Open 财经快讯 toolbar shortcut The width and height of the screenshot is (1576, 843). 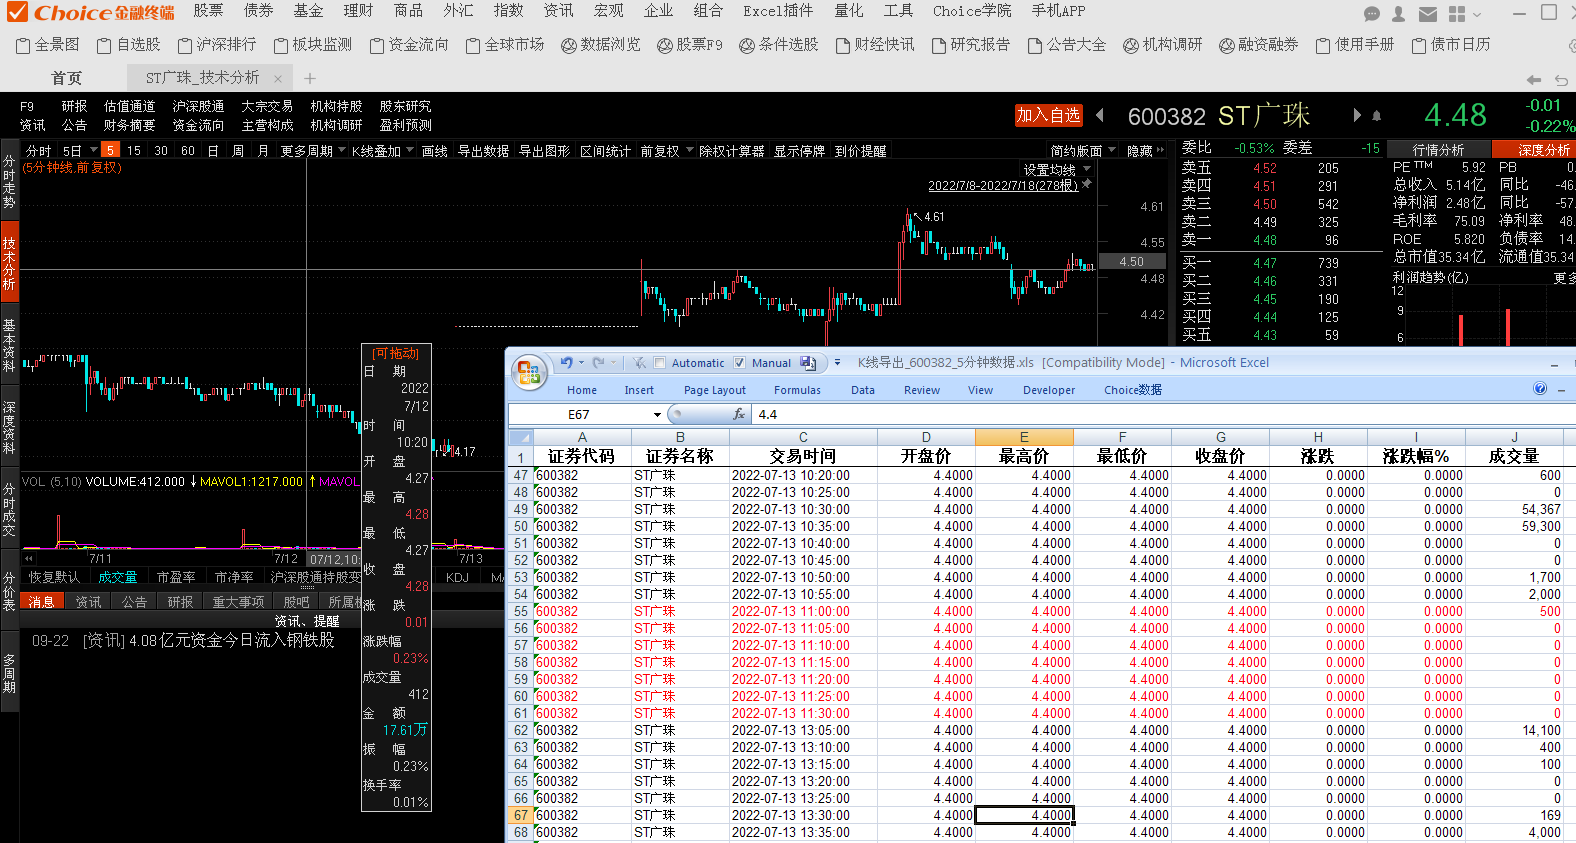point(875,45)
